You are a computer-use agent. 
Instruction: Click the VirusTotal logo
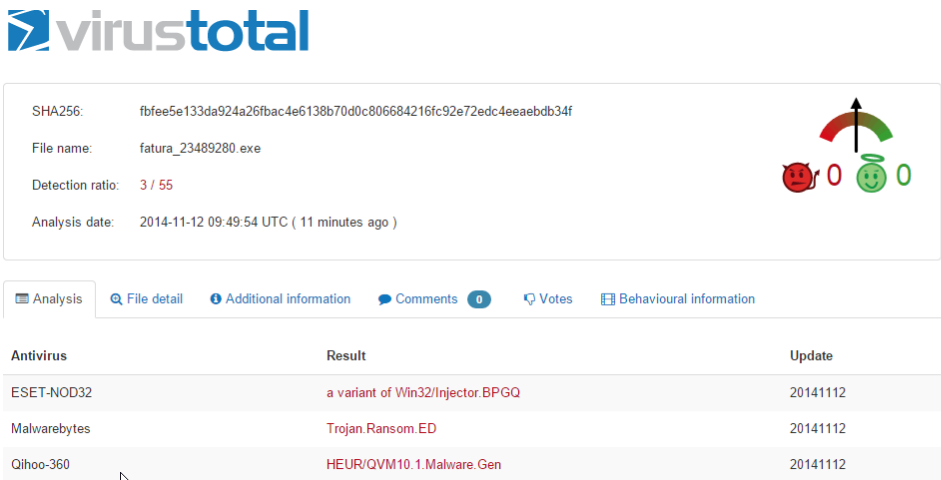pos(158,30)
